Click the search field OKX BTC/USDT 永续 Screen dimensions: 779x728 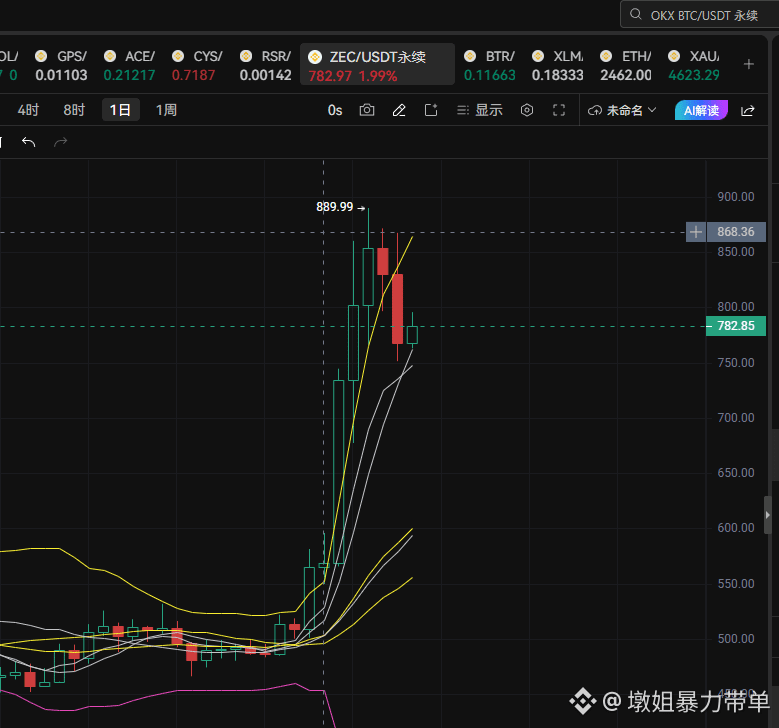700,15
